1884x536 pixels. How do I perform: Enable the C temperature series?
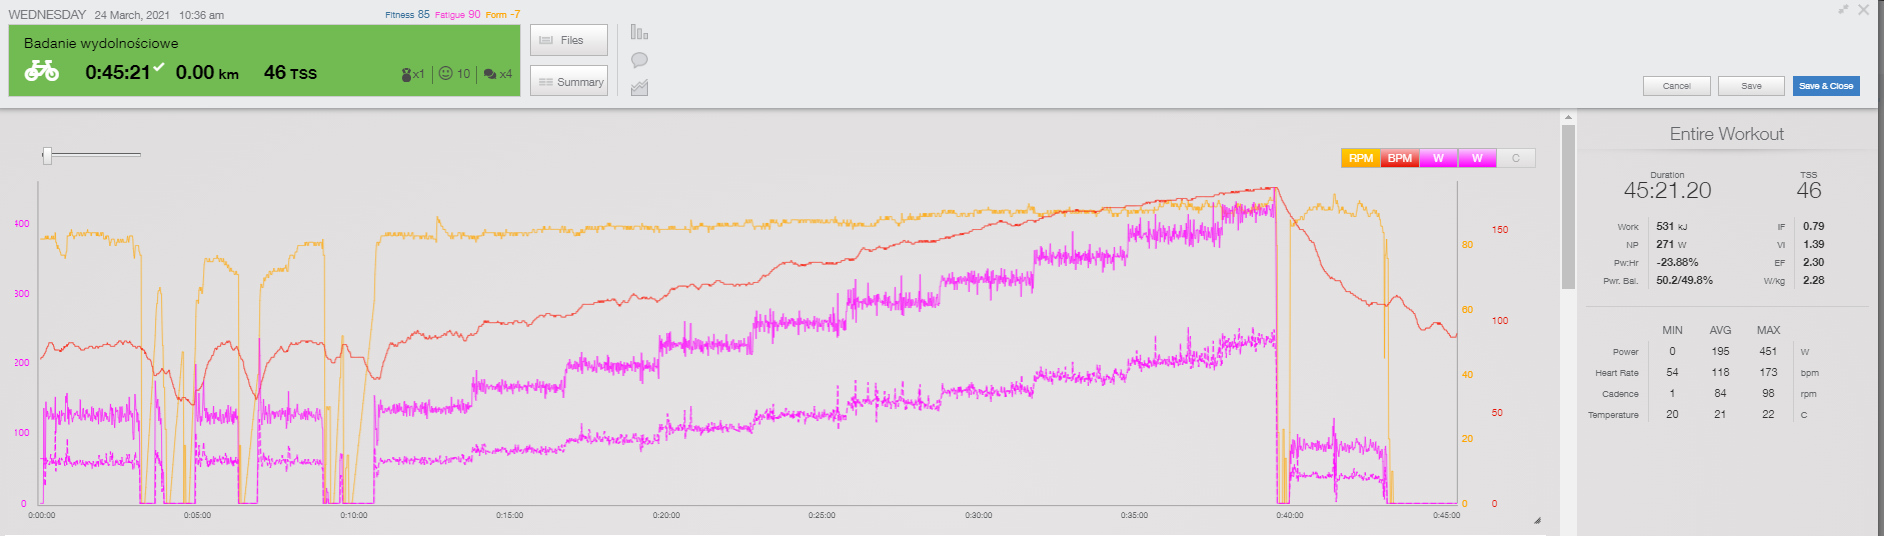[1515, 158]
